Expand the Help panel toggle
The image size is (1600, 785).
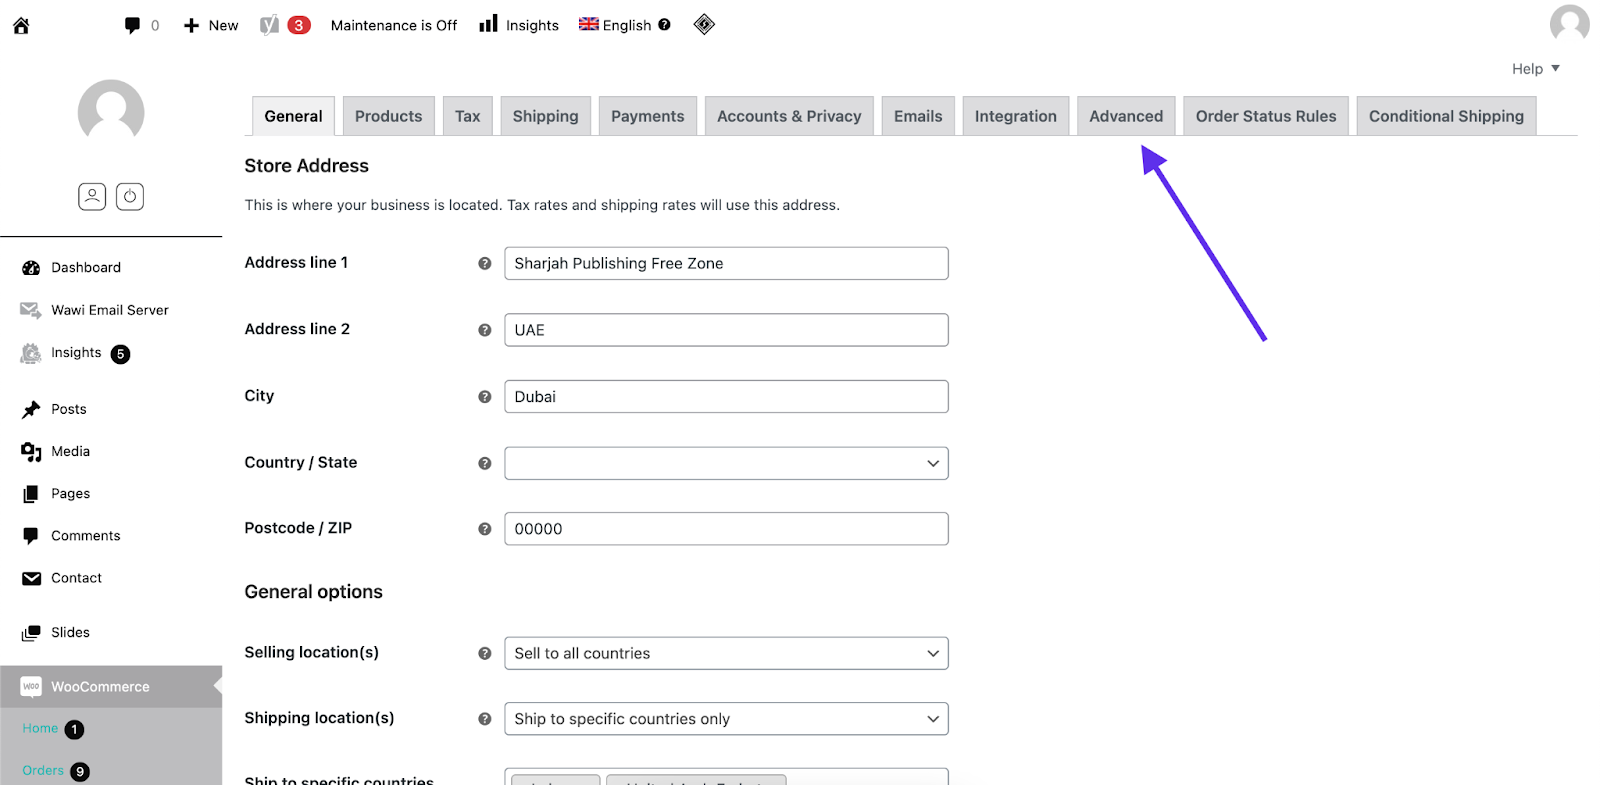point(1535,69)
